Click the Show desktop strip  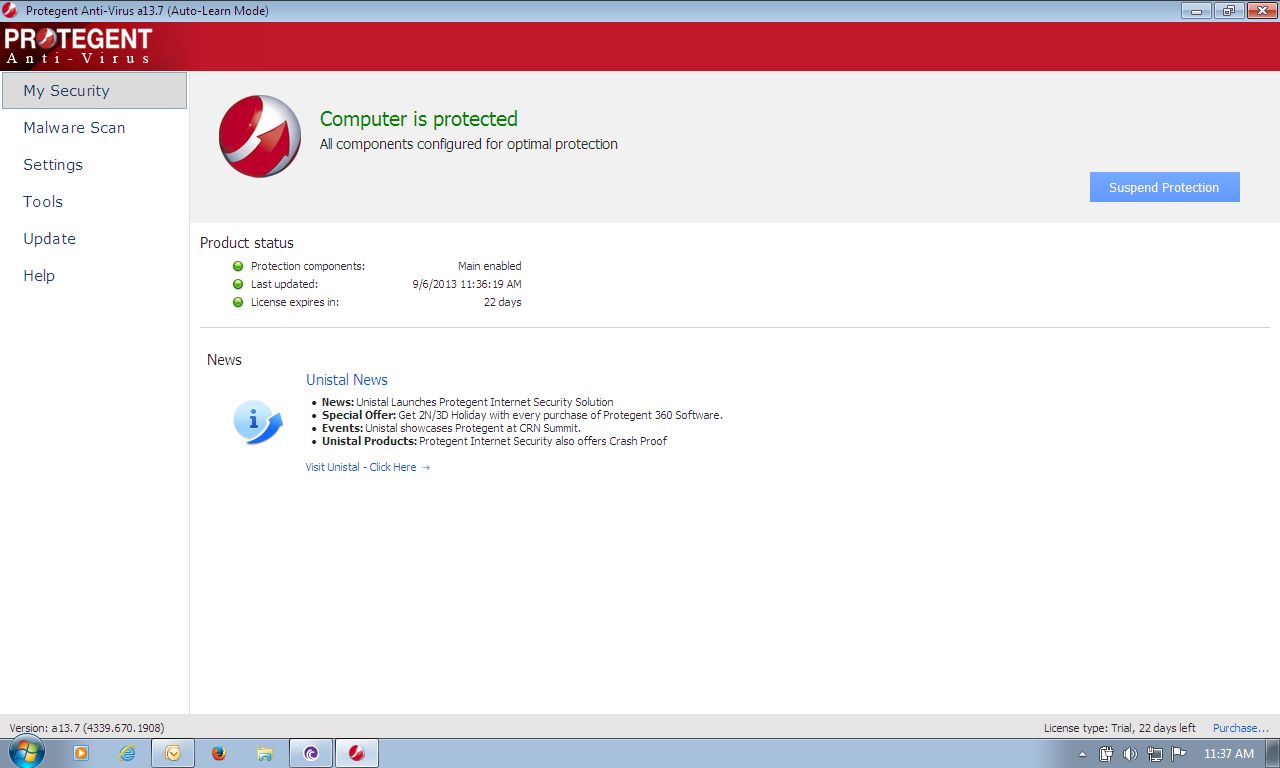[x=1273, y=754]
